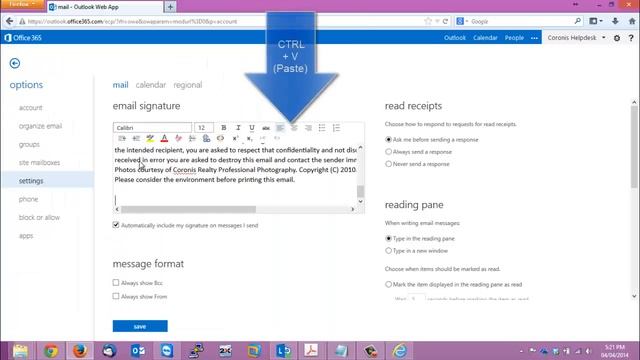The image size is (640, 360).
Task: Open Firefox downloads arrow
Action: [x=615, y=21]
